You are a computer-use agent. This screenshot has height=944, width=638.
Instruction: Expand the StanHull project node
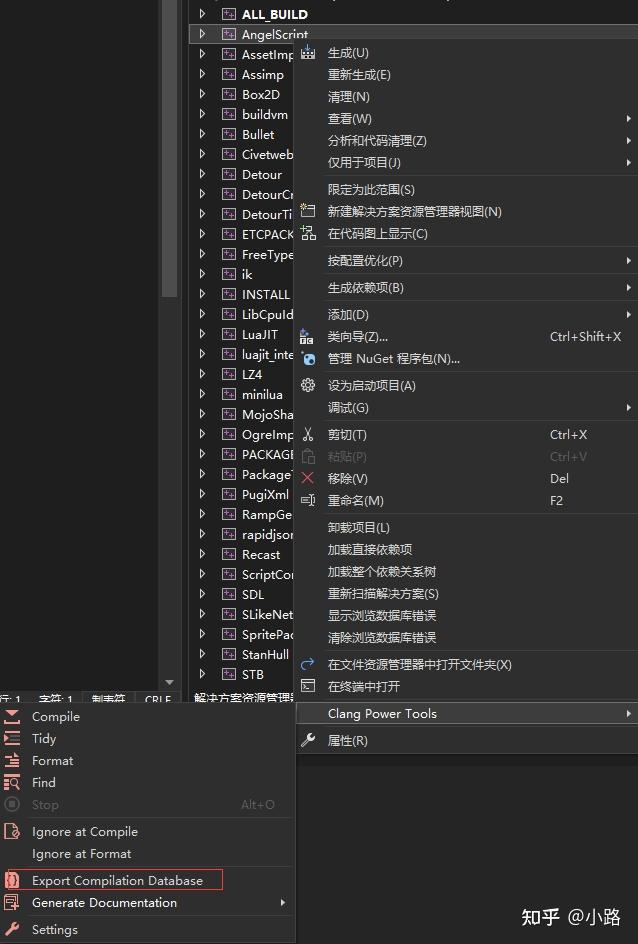(x=202, y=654)
